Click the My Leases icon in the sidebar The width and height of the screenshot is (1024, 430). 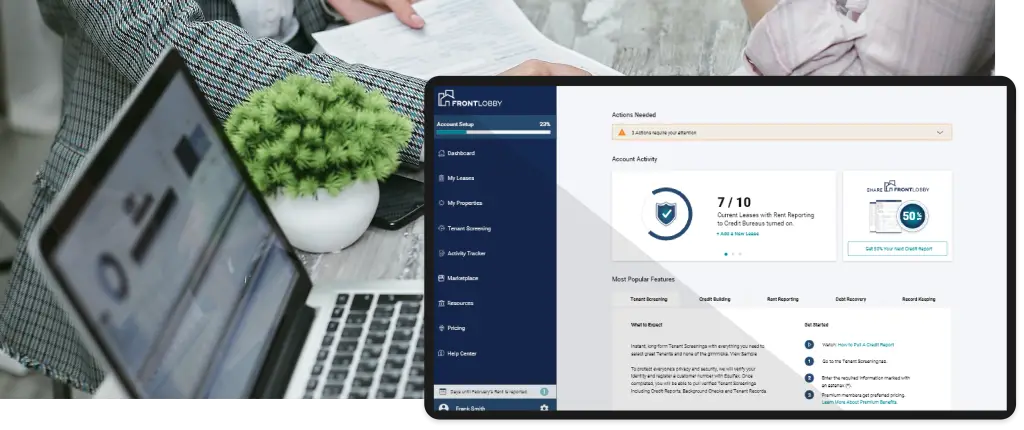pos(441,178)
